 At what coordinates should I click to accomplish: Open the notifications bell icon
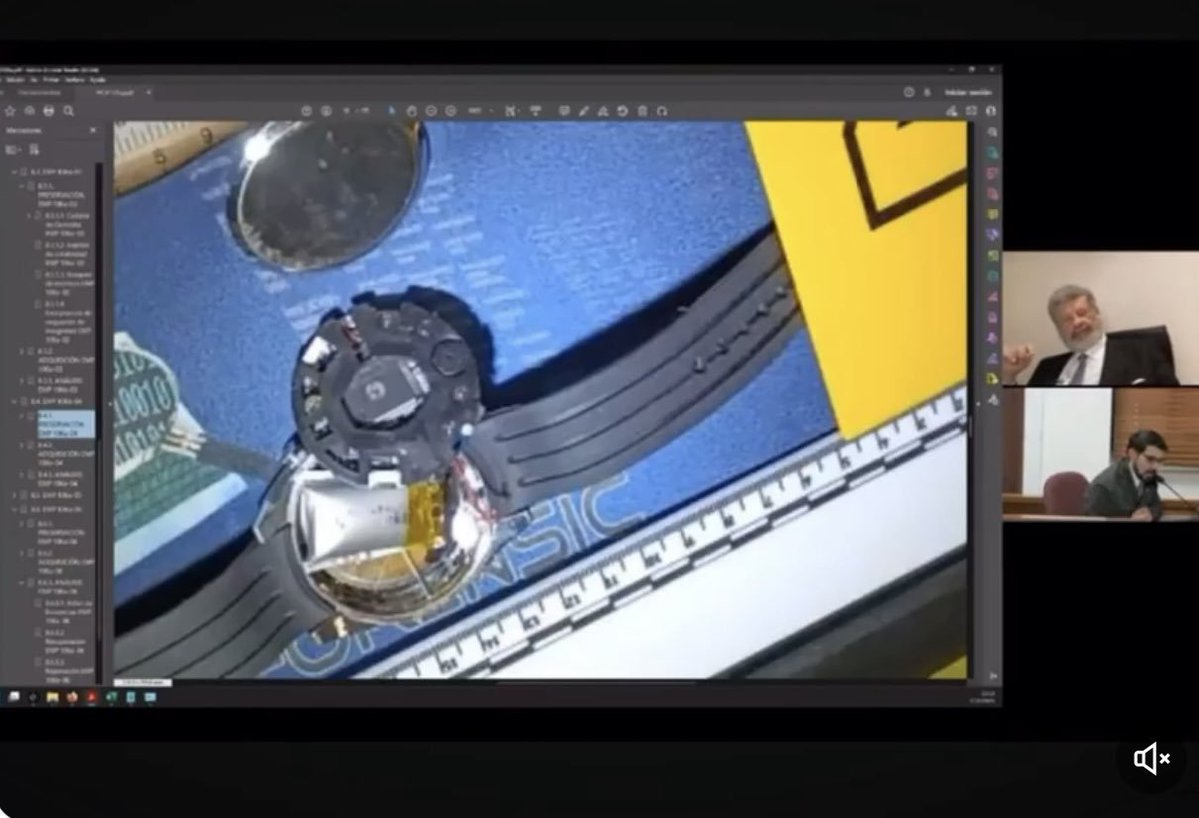[928, 92]
